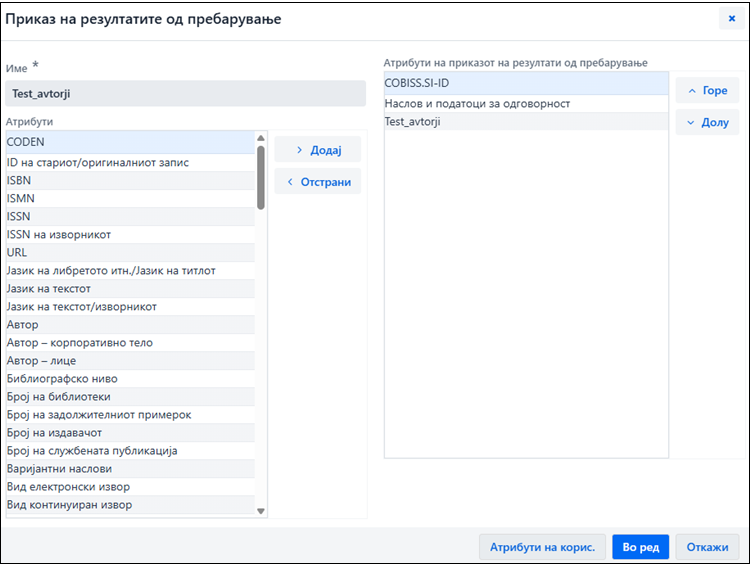The image size is (750, 564).
Task: Select Библиографско ниво attribute
Action: pyautogui.click(x=131, y=379)
